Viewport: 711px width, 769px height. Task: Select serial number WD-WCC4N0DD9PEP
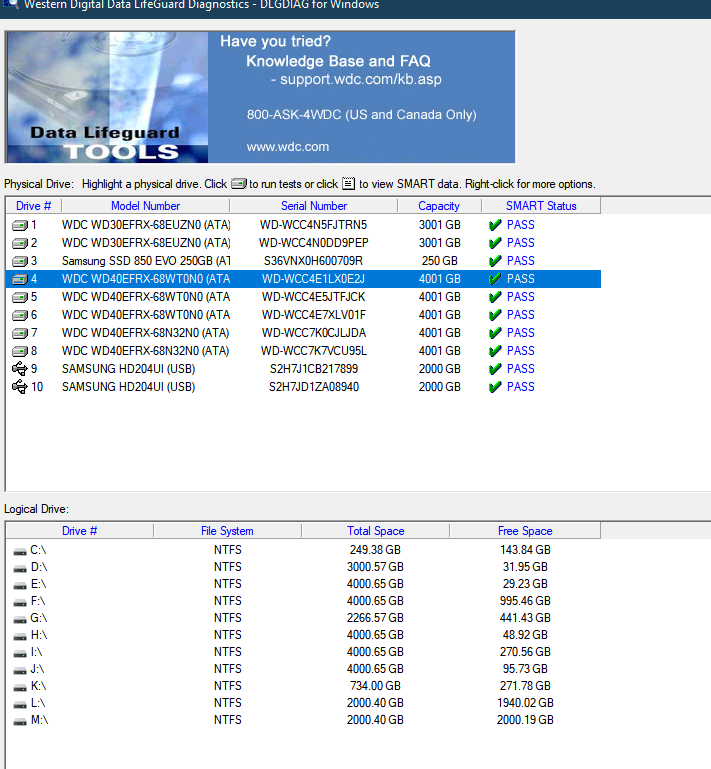(313, 243)
